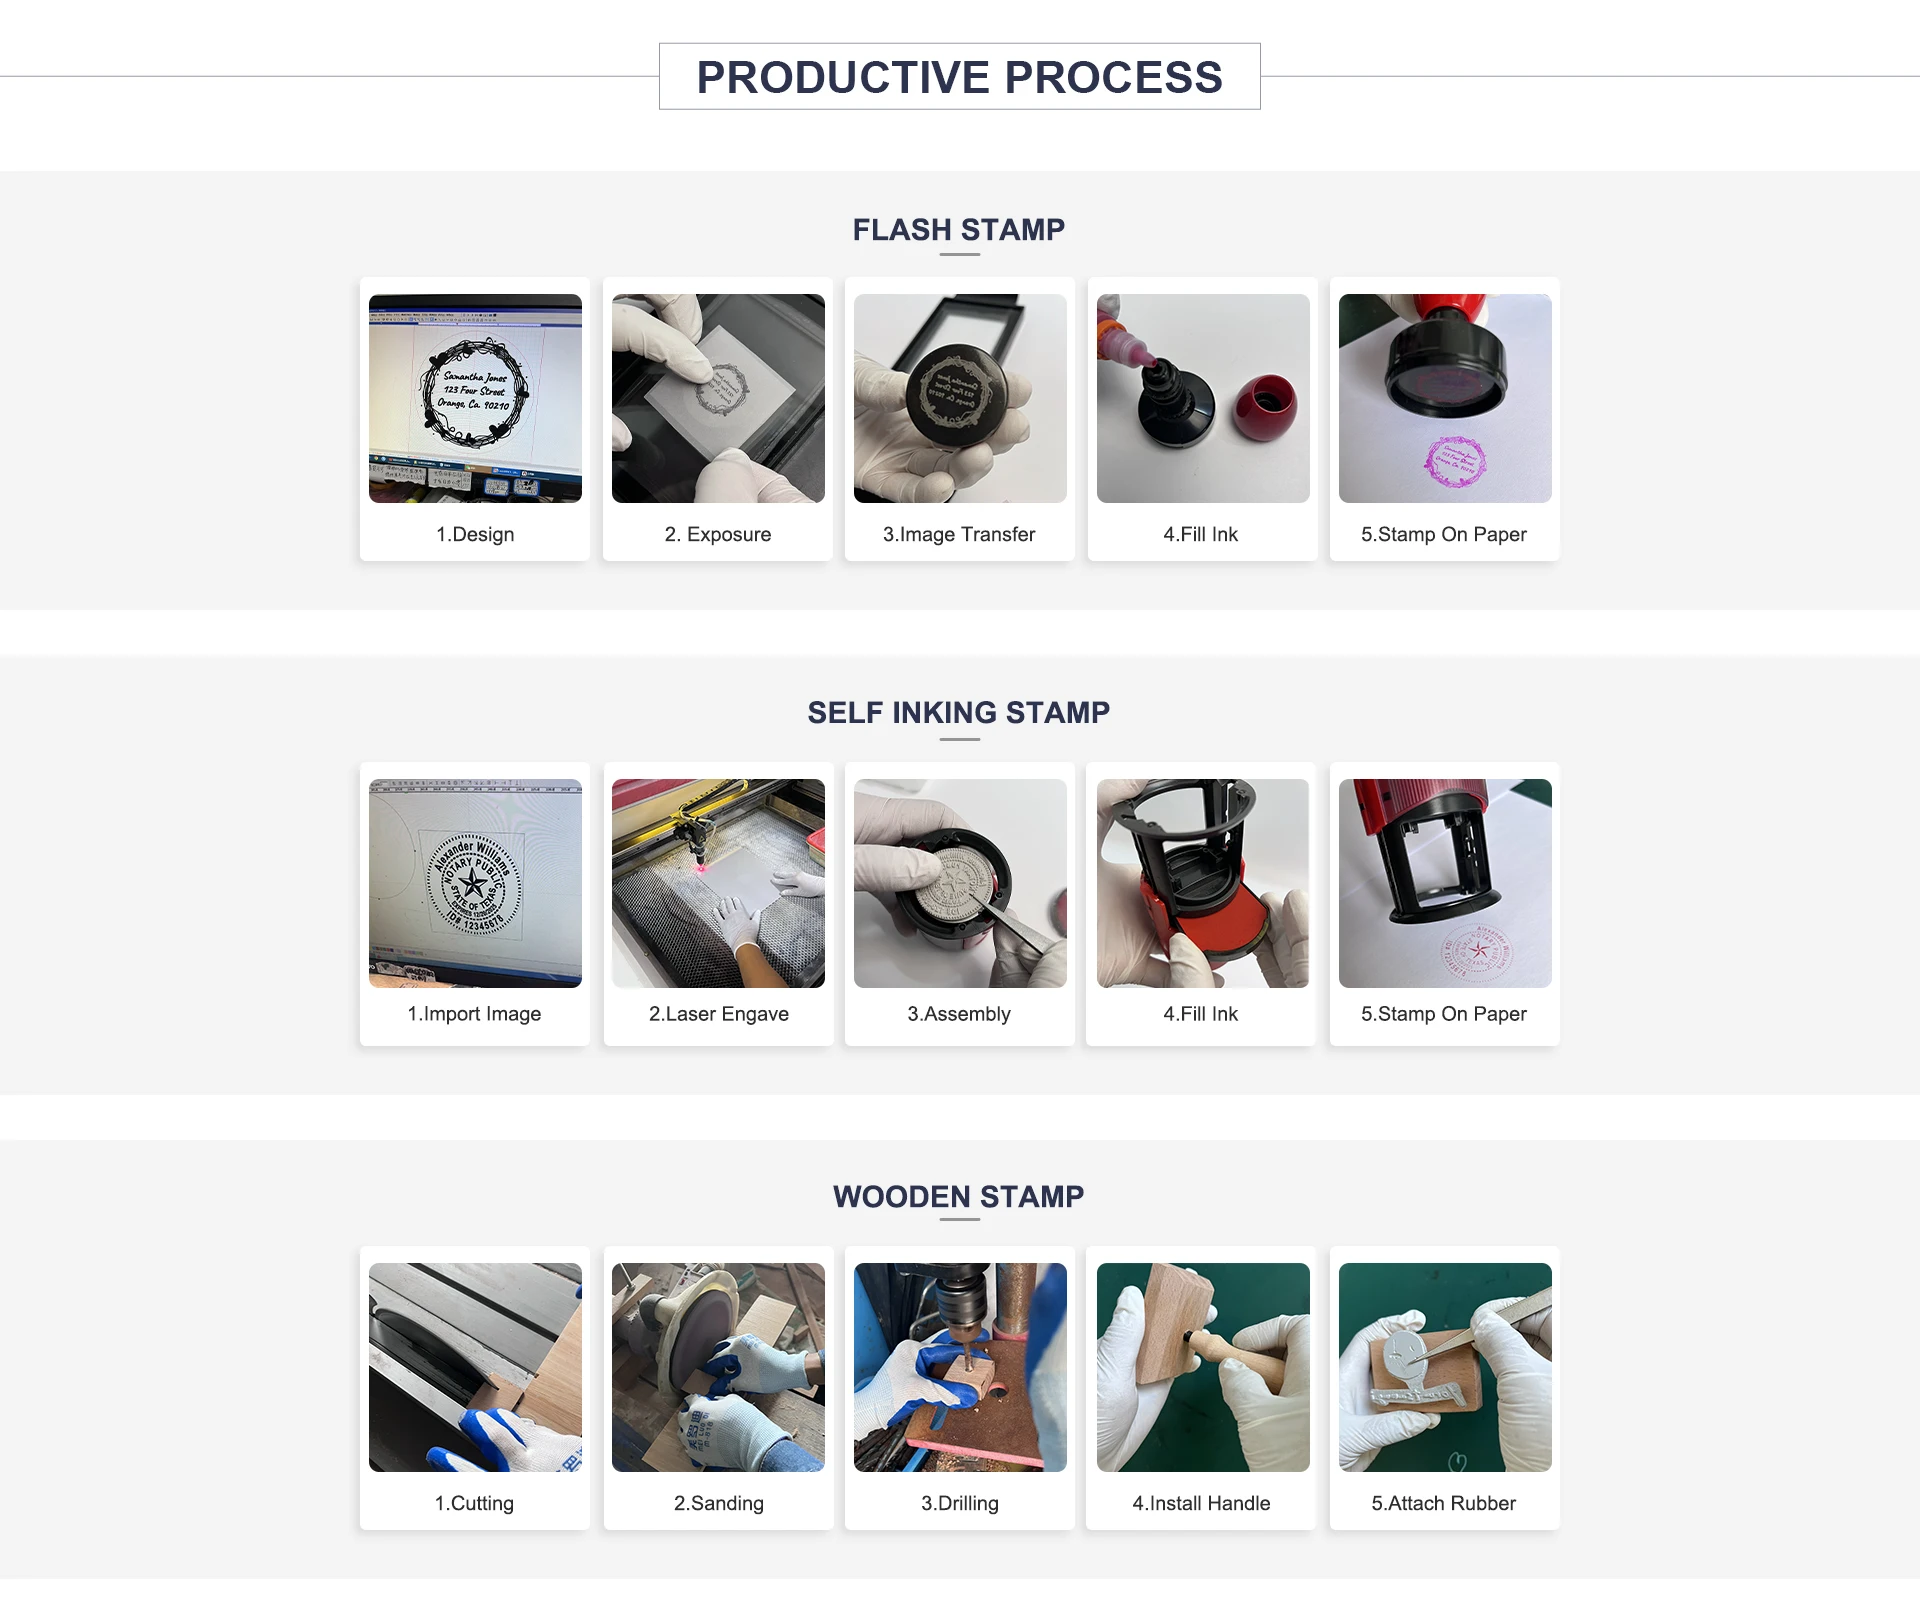
Task: Open the Flash Stamp 1.Design thumbnail
Action: [475, 398]
